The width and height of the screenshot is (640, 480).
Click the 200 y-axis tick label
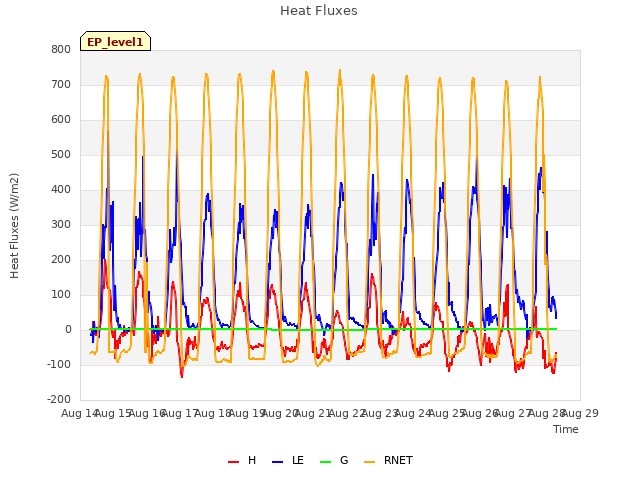pos(61,260)
